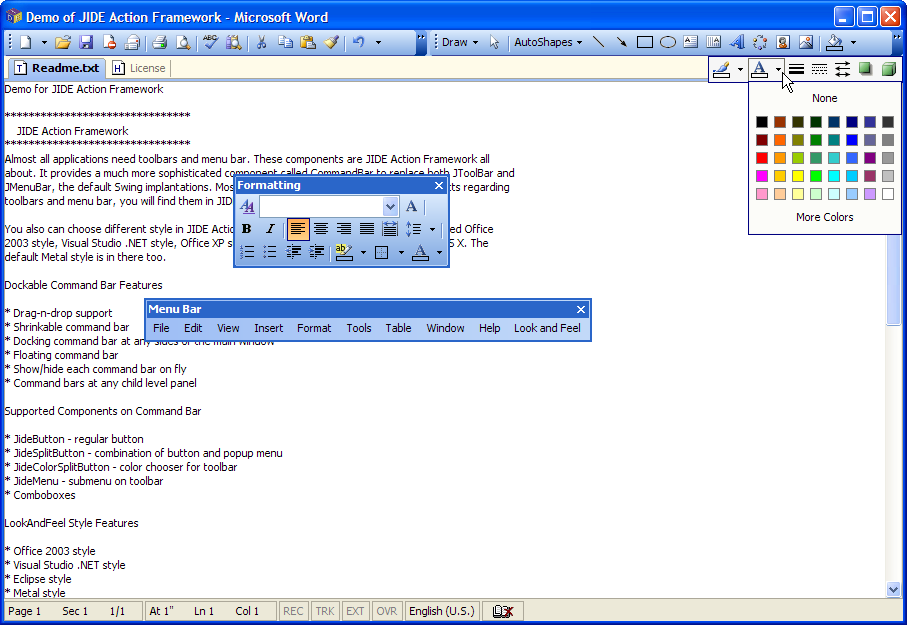This screenshot has height=625, width=907.
Task: Pick the black color swatch
Action: click(762, 122)
